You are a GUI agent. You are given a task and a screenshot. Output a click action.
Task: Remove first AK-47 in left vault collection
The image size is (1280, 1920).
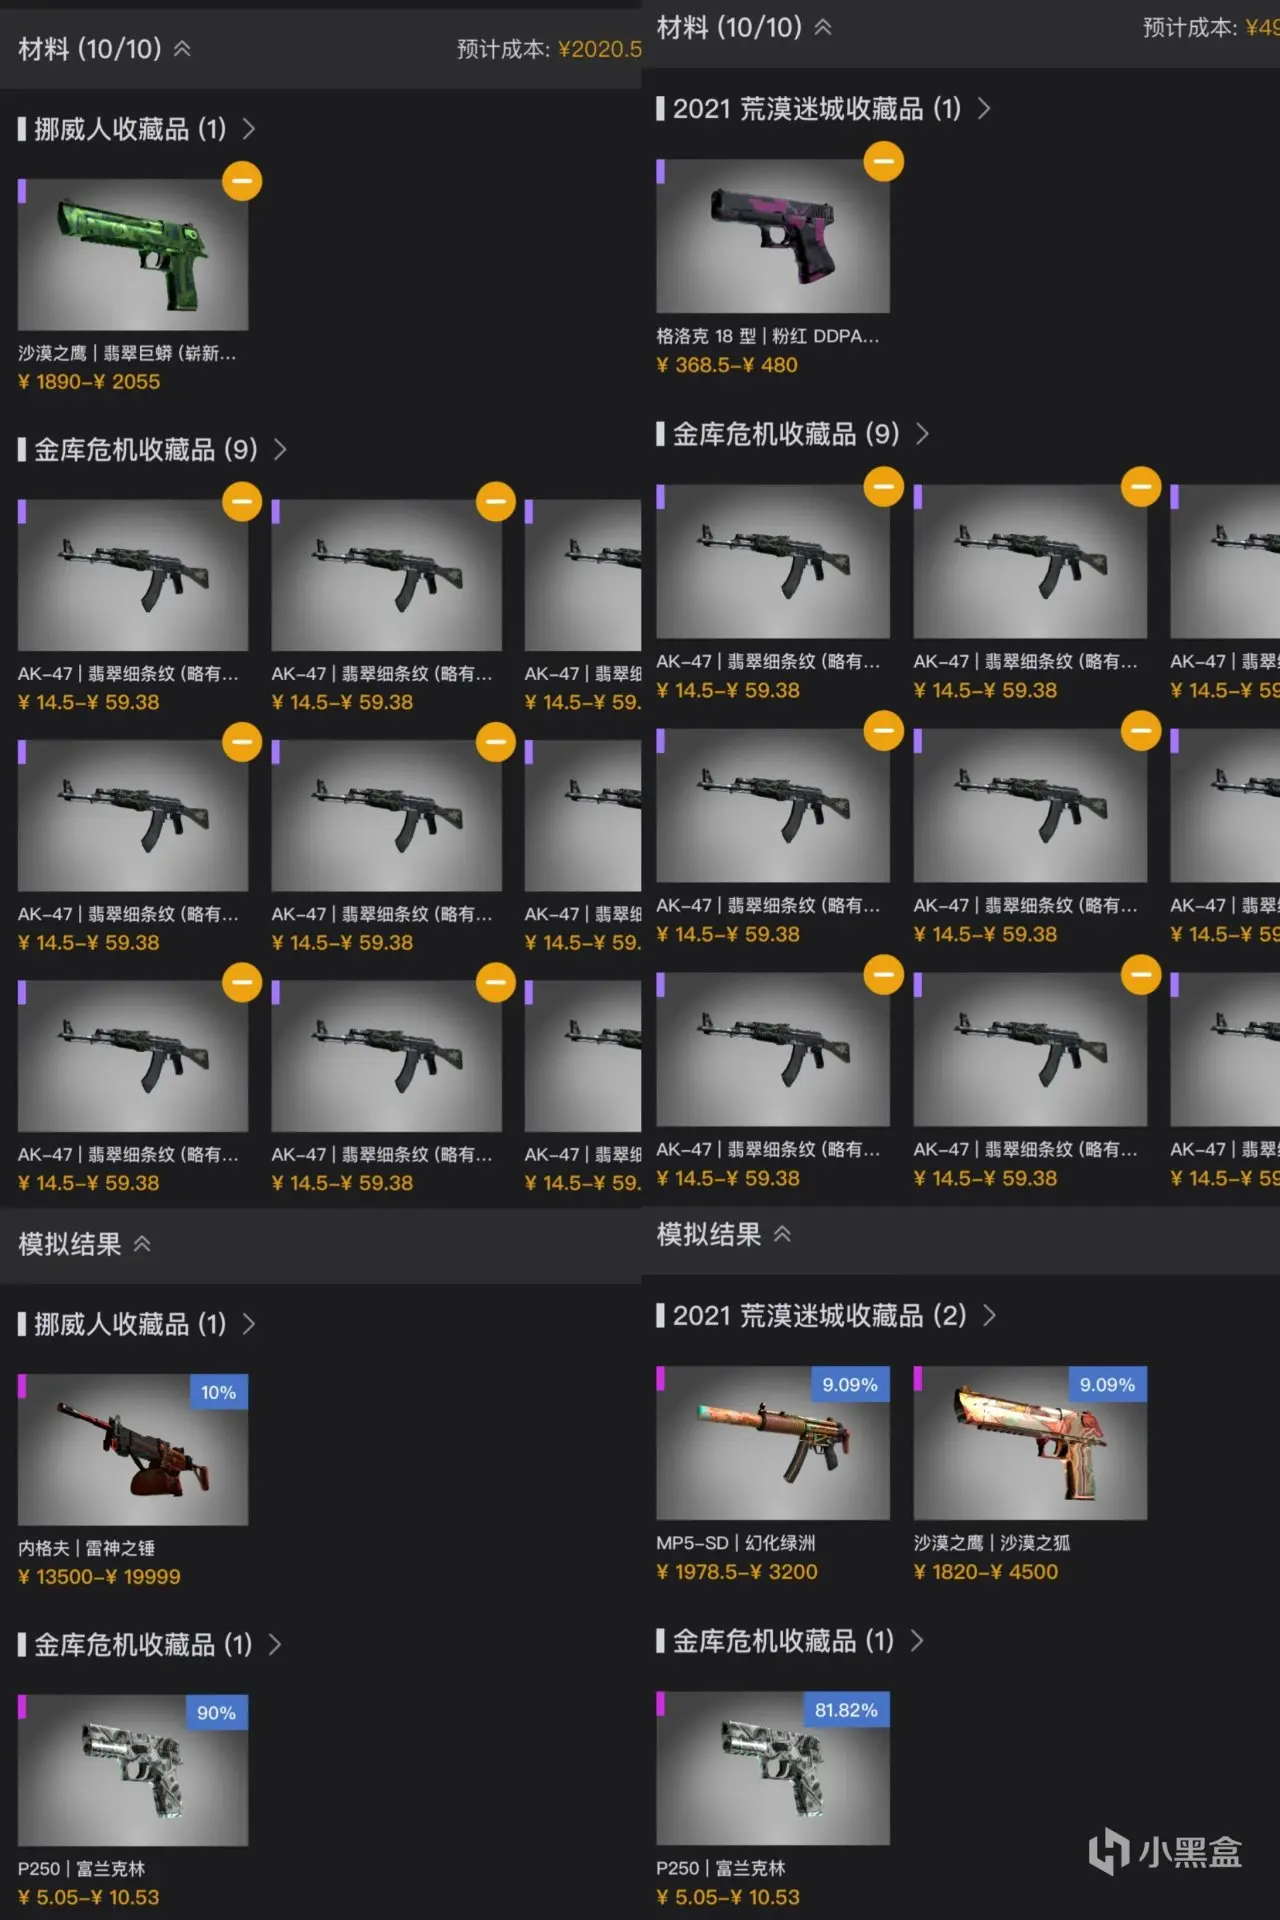[x=242, y=502]
